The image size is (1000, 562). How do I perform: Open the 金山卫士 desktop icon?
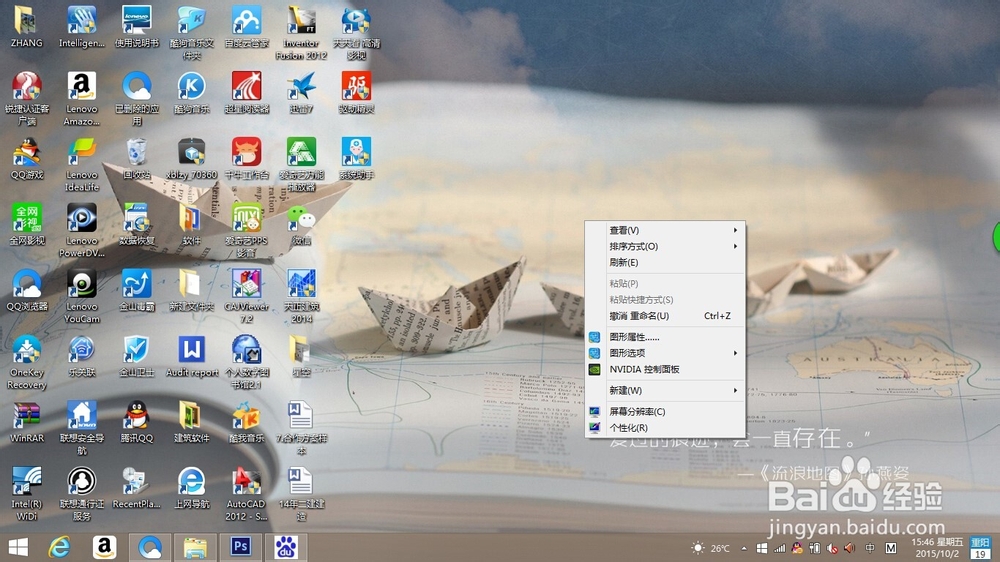click(136, 357)
